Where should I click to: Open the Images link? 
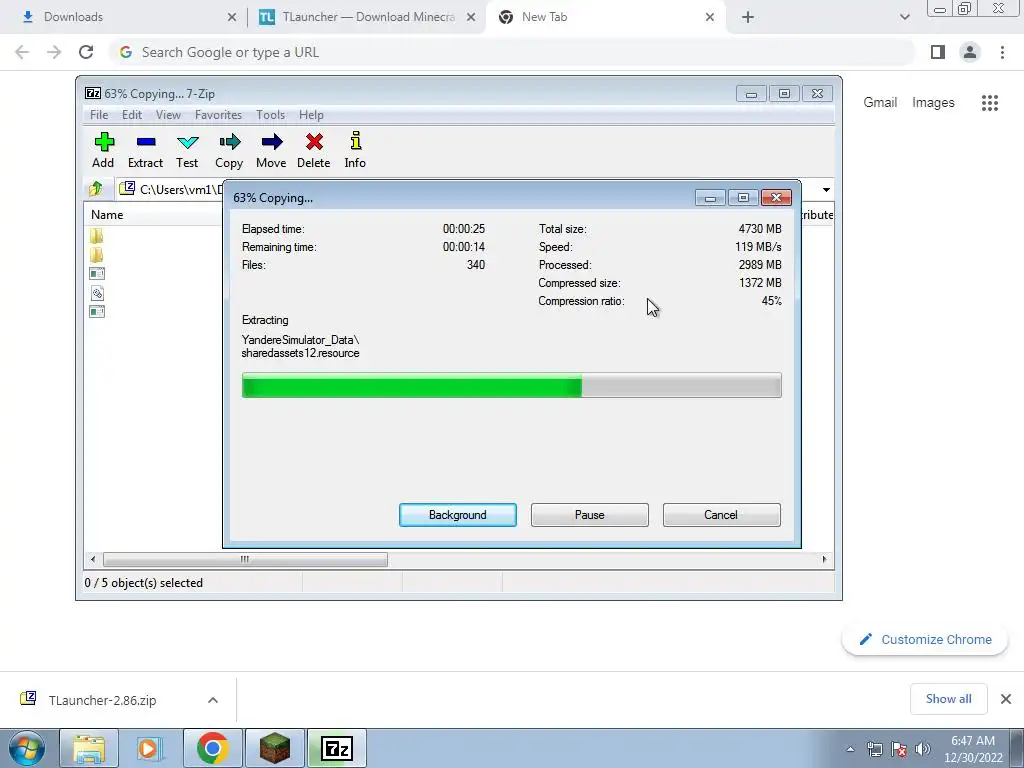click(933, 103)
